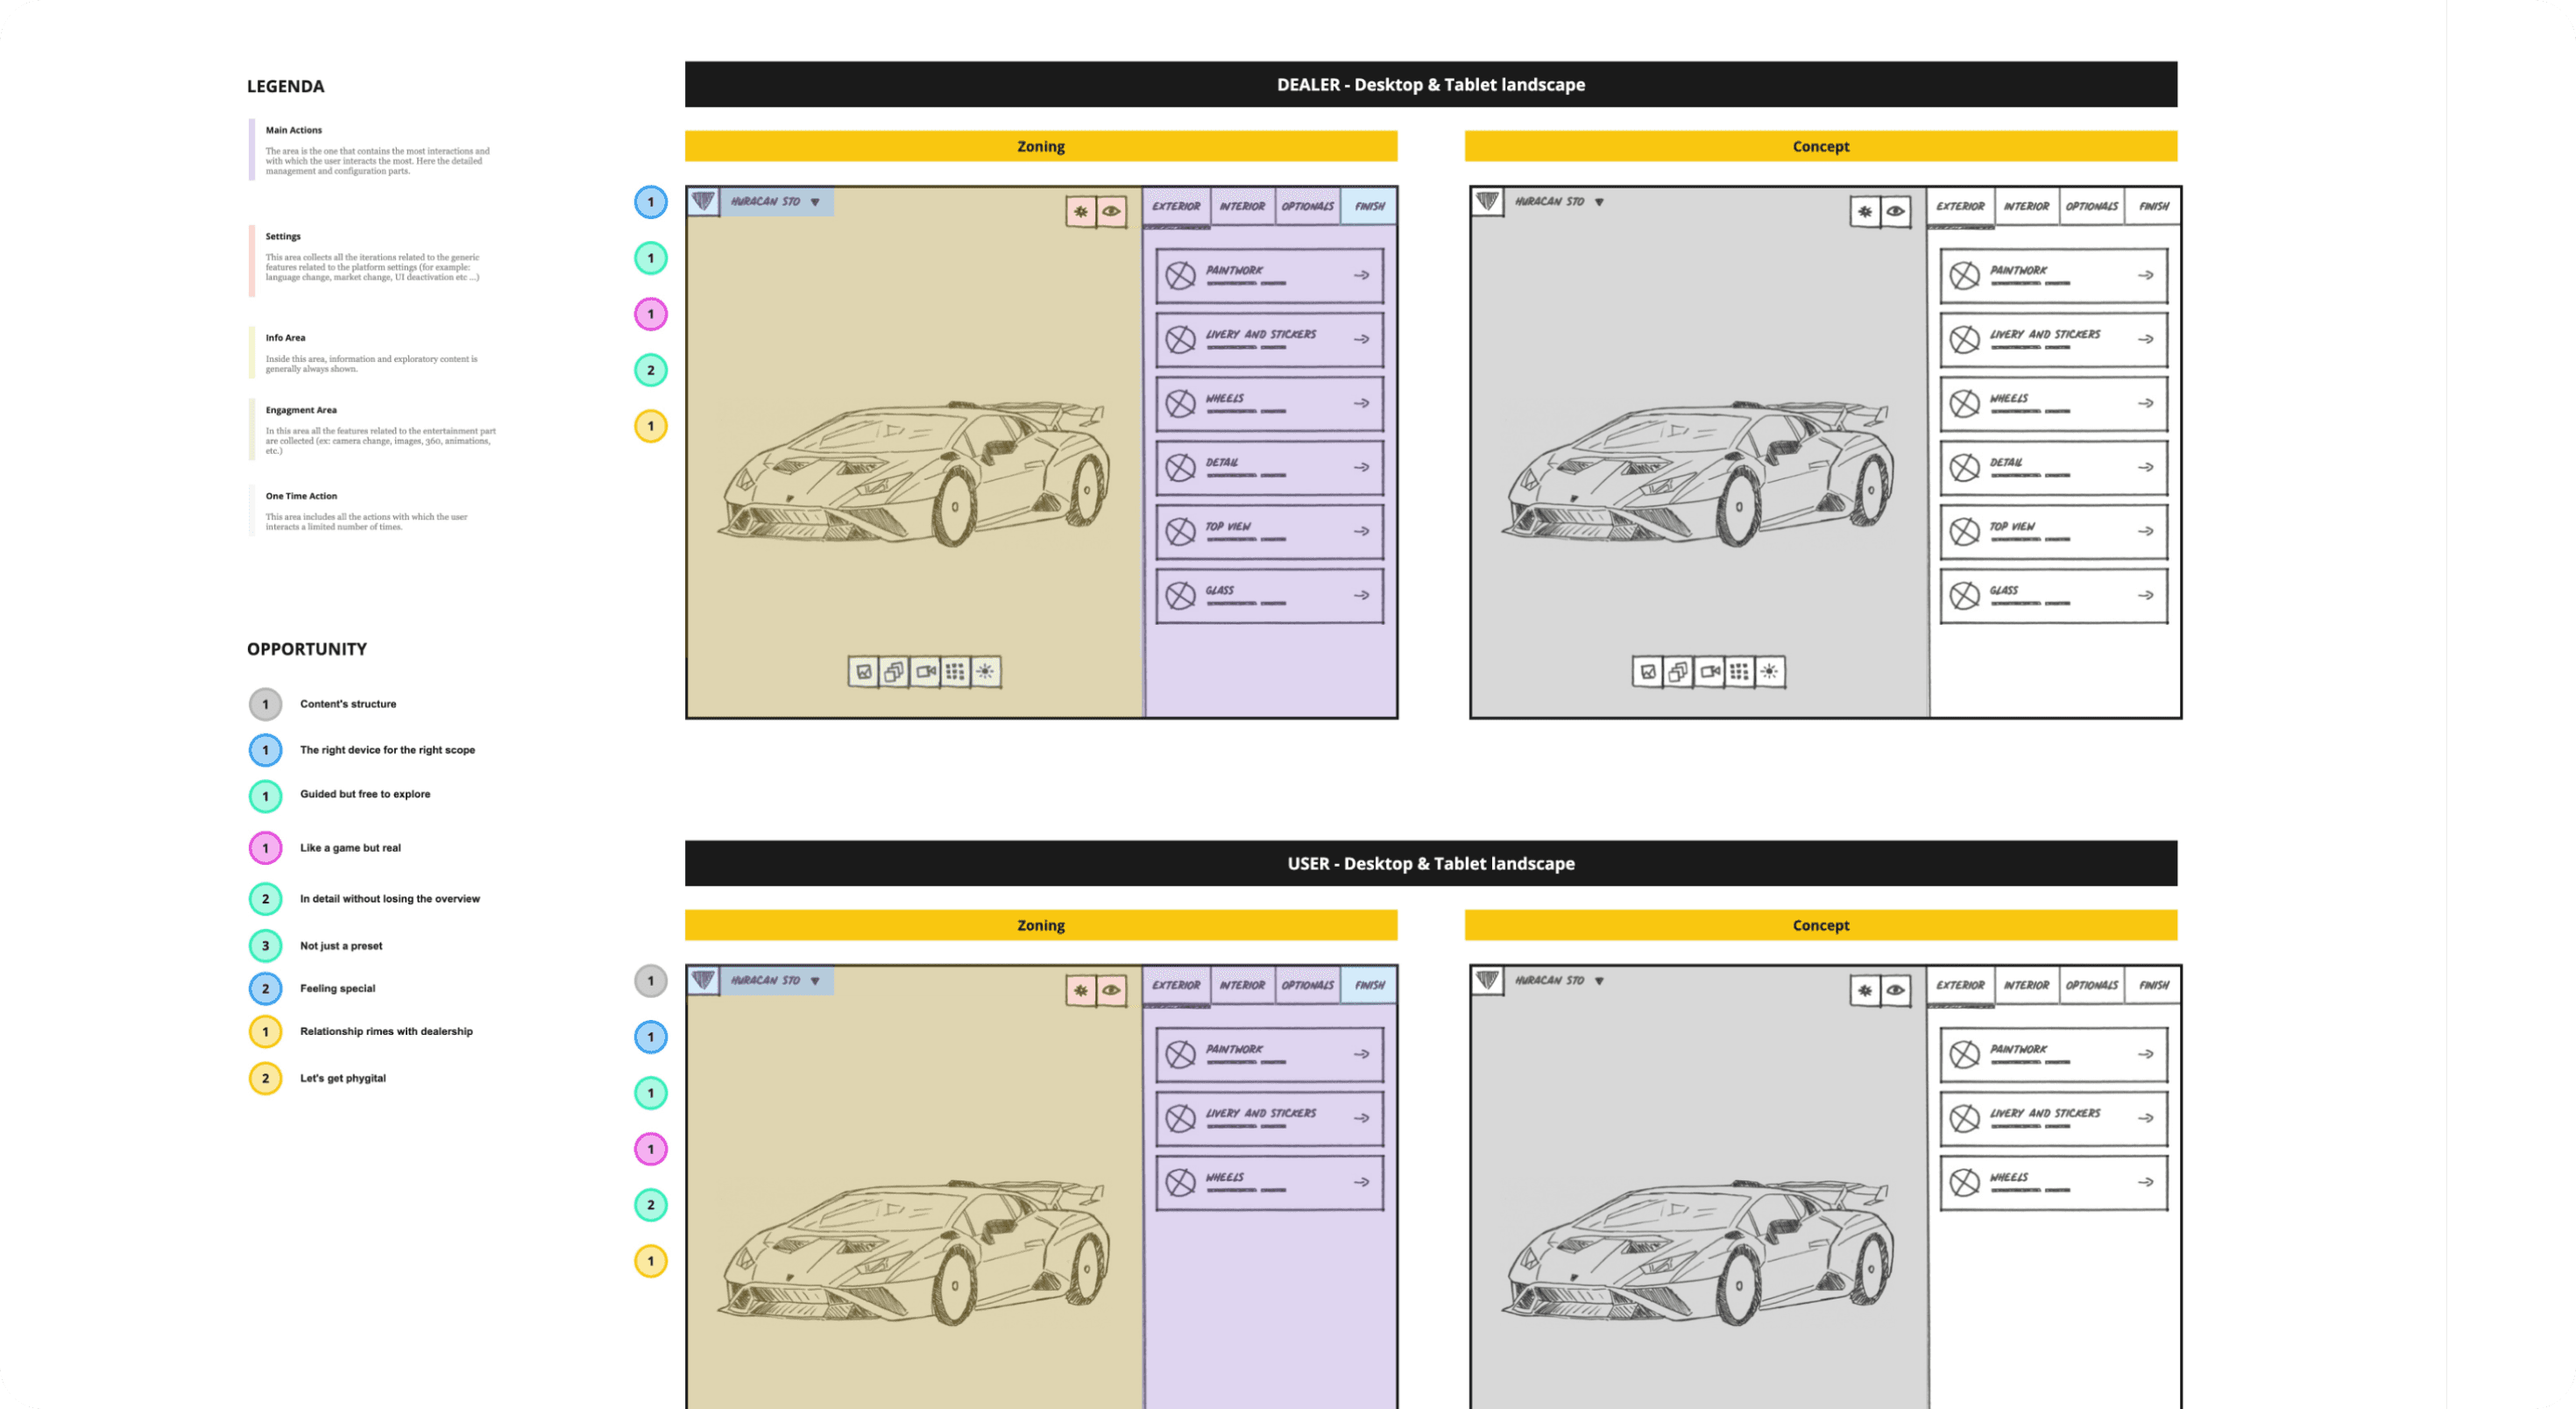Click Livery and Stickers arrow in Dealer Zoning
The width and height of the screenshot is (2576, 1409).
[1361, 339]
